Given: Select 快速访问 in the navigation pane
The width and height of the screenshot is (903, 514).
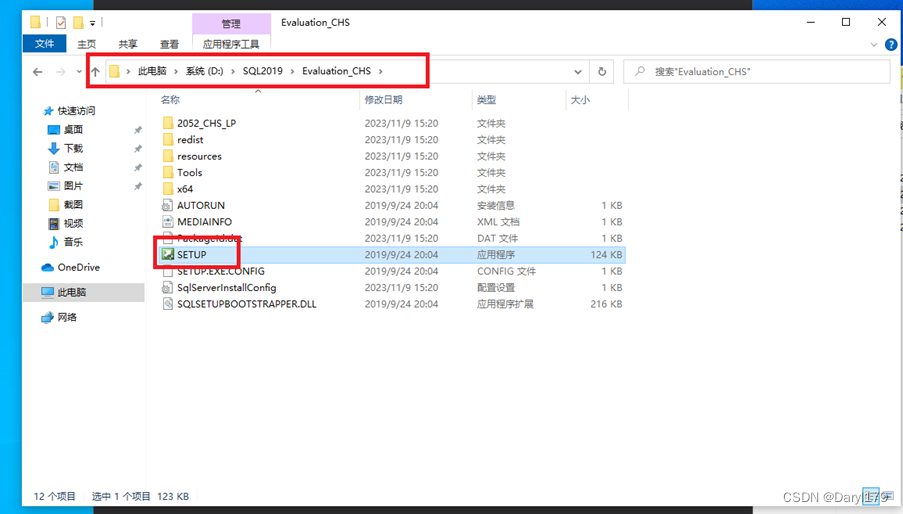Looking at the screenshot, I should click(x=76, y=111).
